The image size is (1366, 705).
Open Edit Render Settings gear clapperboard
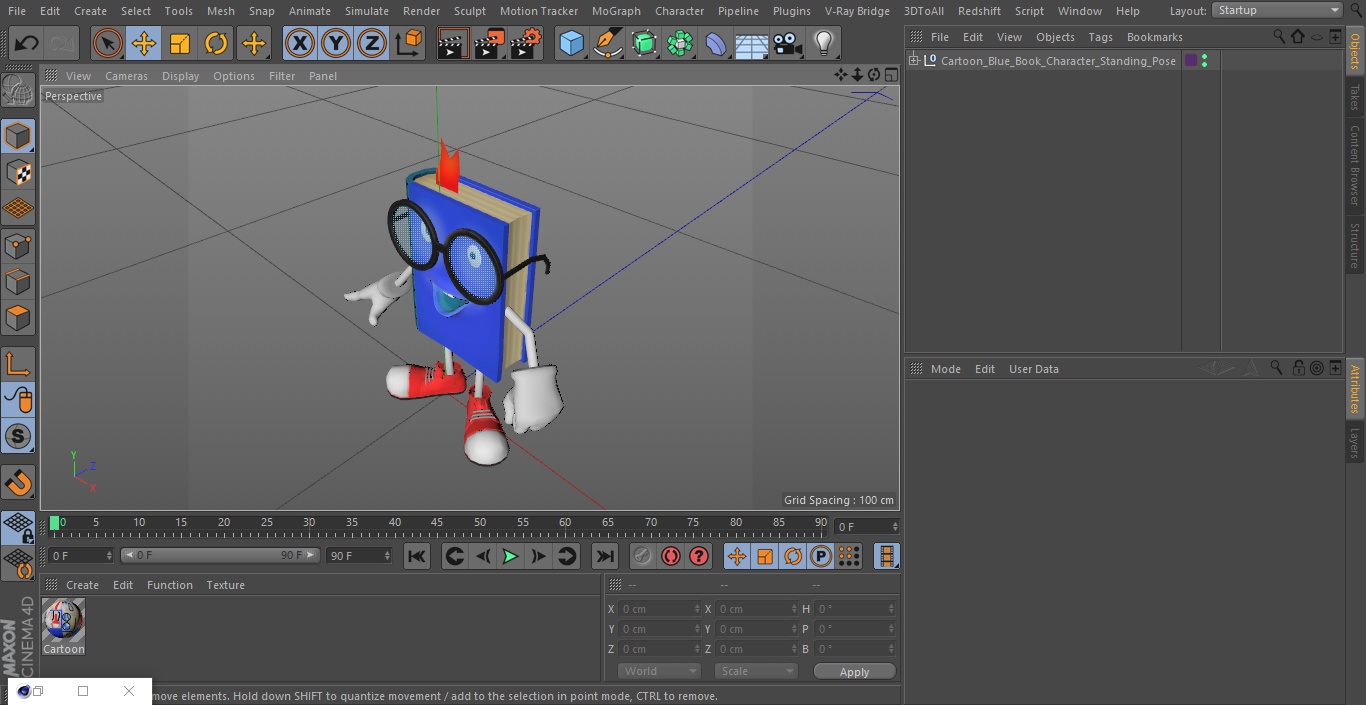pos(526,43)
